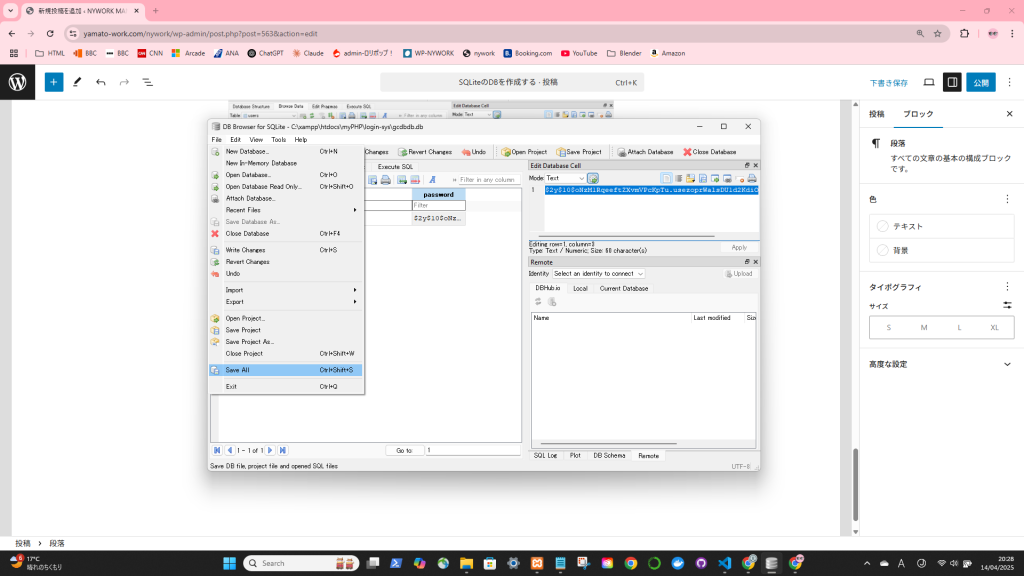This screenshot has width=1024, height=576.
Task: Choose the XL font size option
Action: click(x=995, y=327)
